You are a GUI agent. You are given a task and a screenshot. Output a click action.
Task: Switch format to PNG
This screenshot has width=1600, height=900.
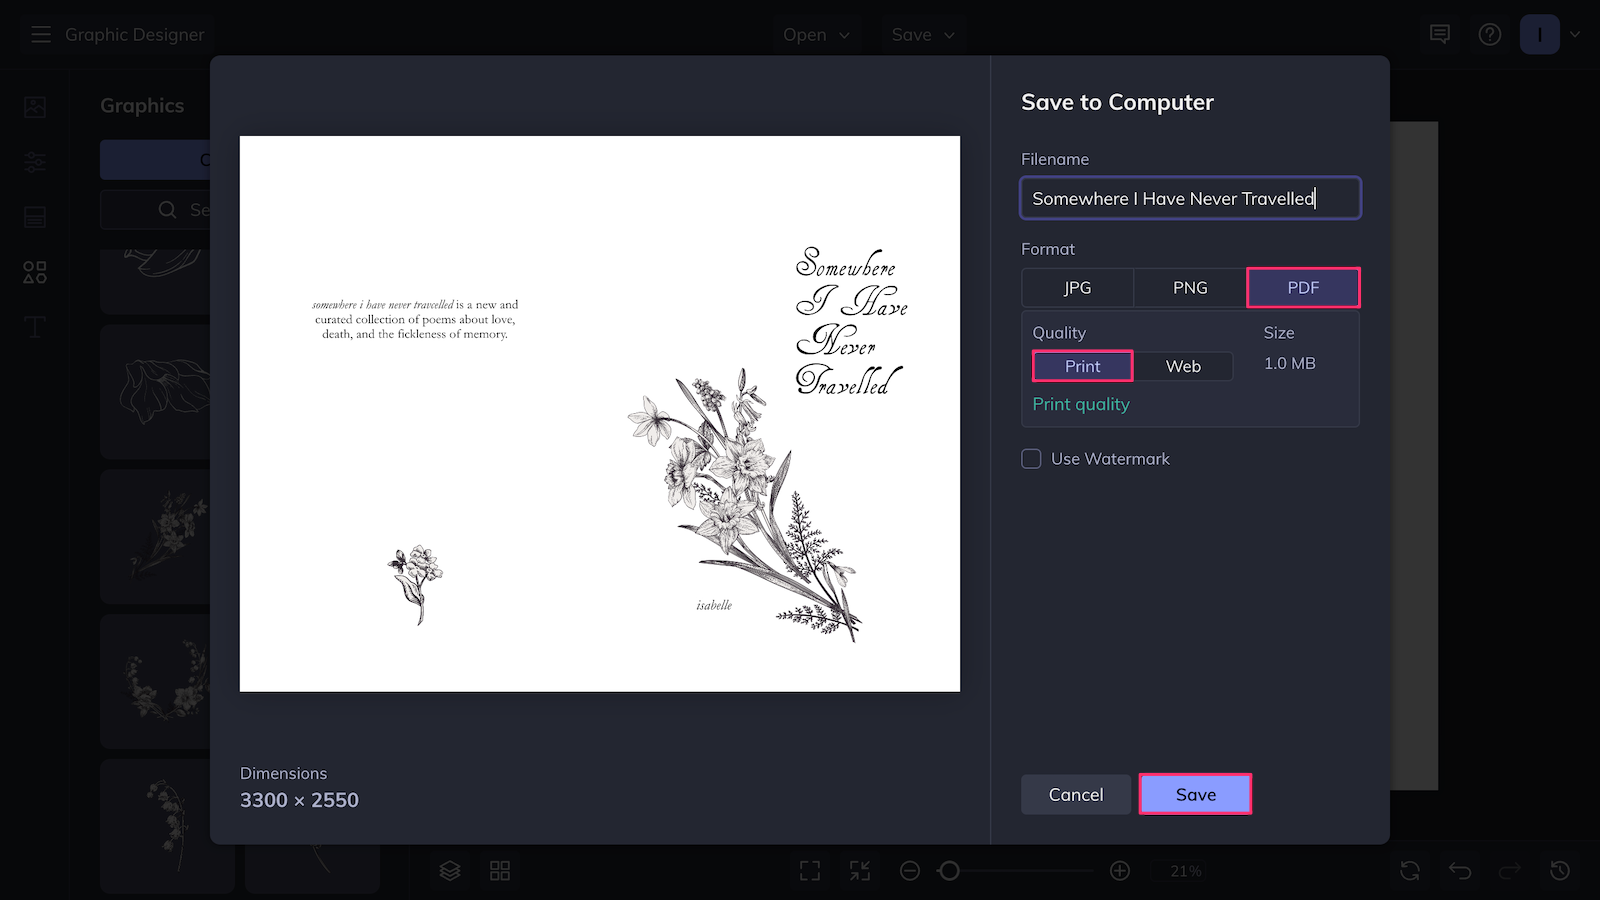coord(1190,287)
